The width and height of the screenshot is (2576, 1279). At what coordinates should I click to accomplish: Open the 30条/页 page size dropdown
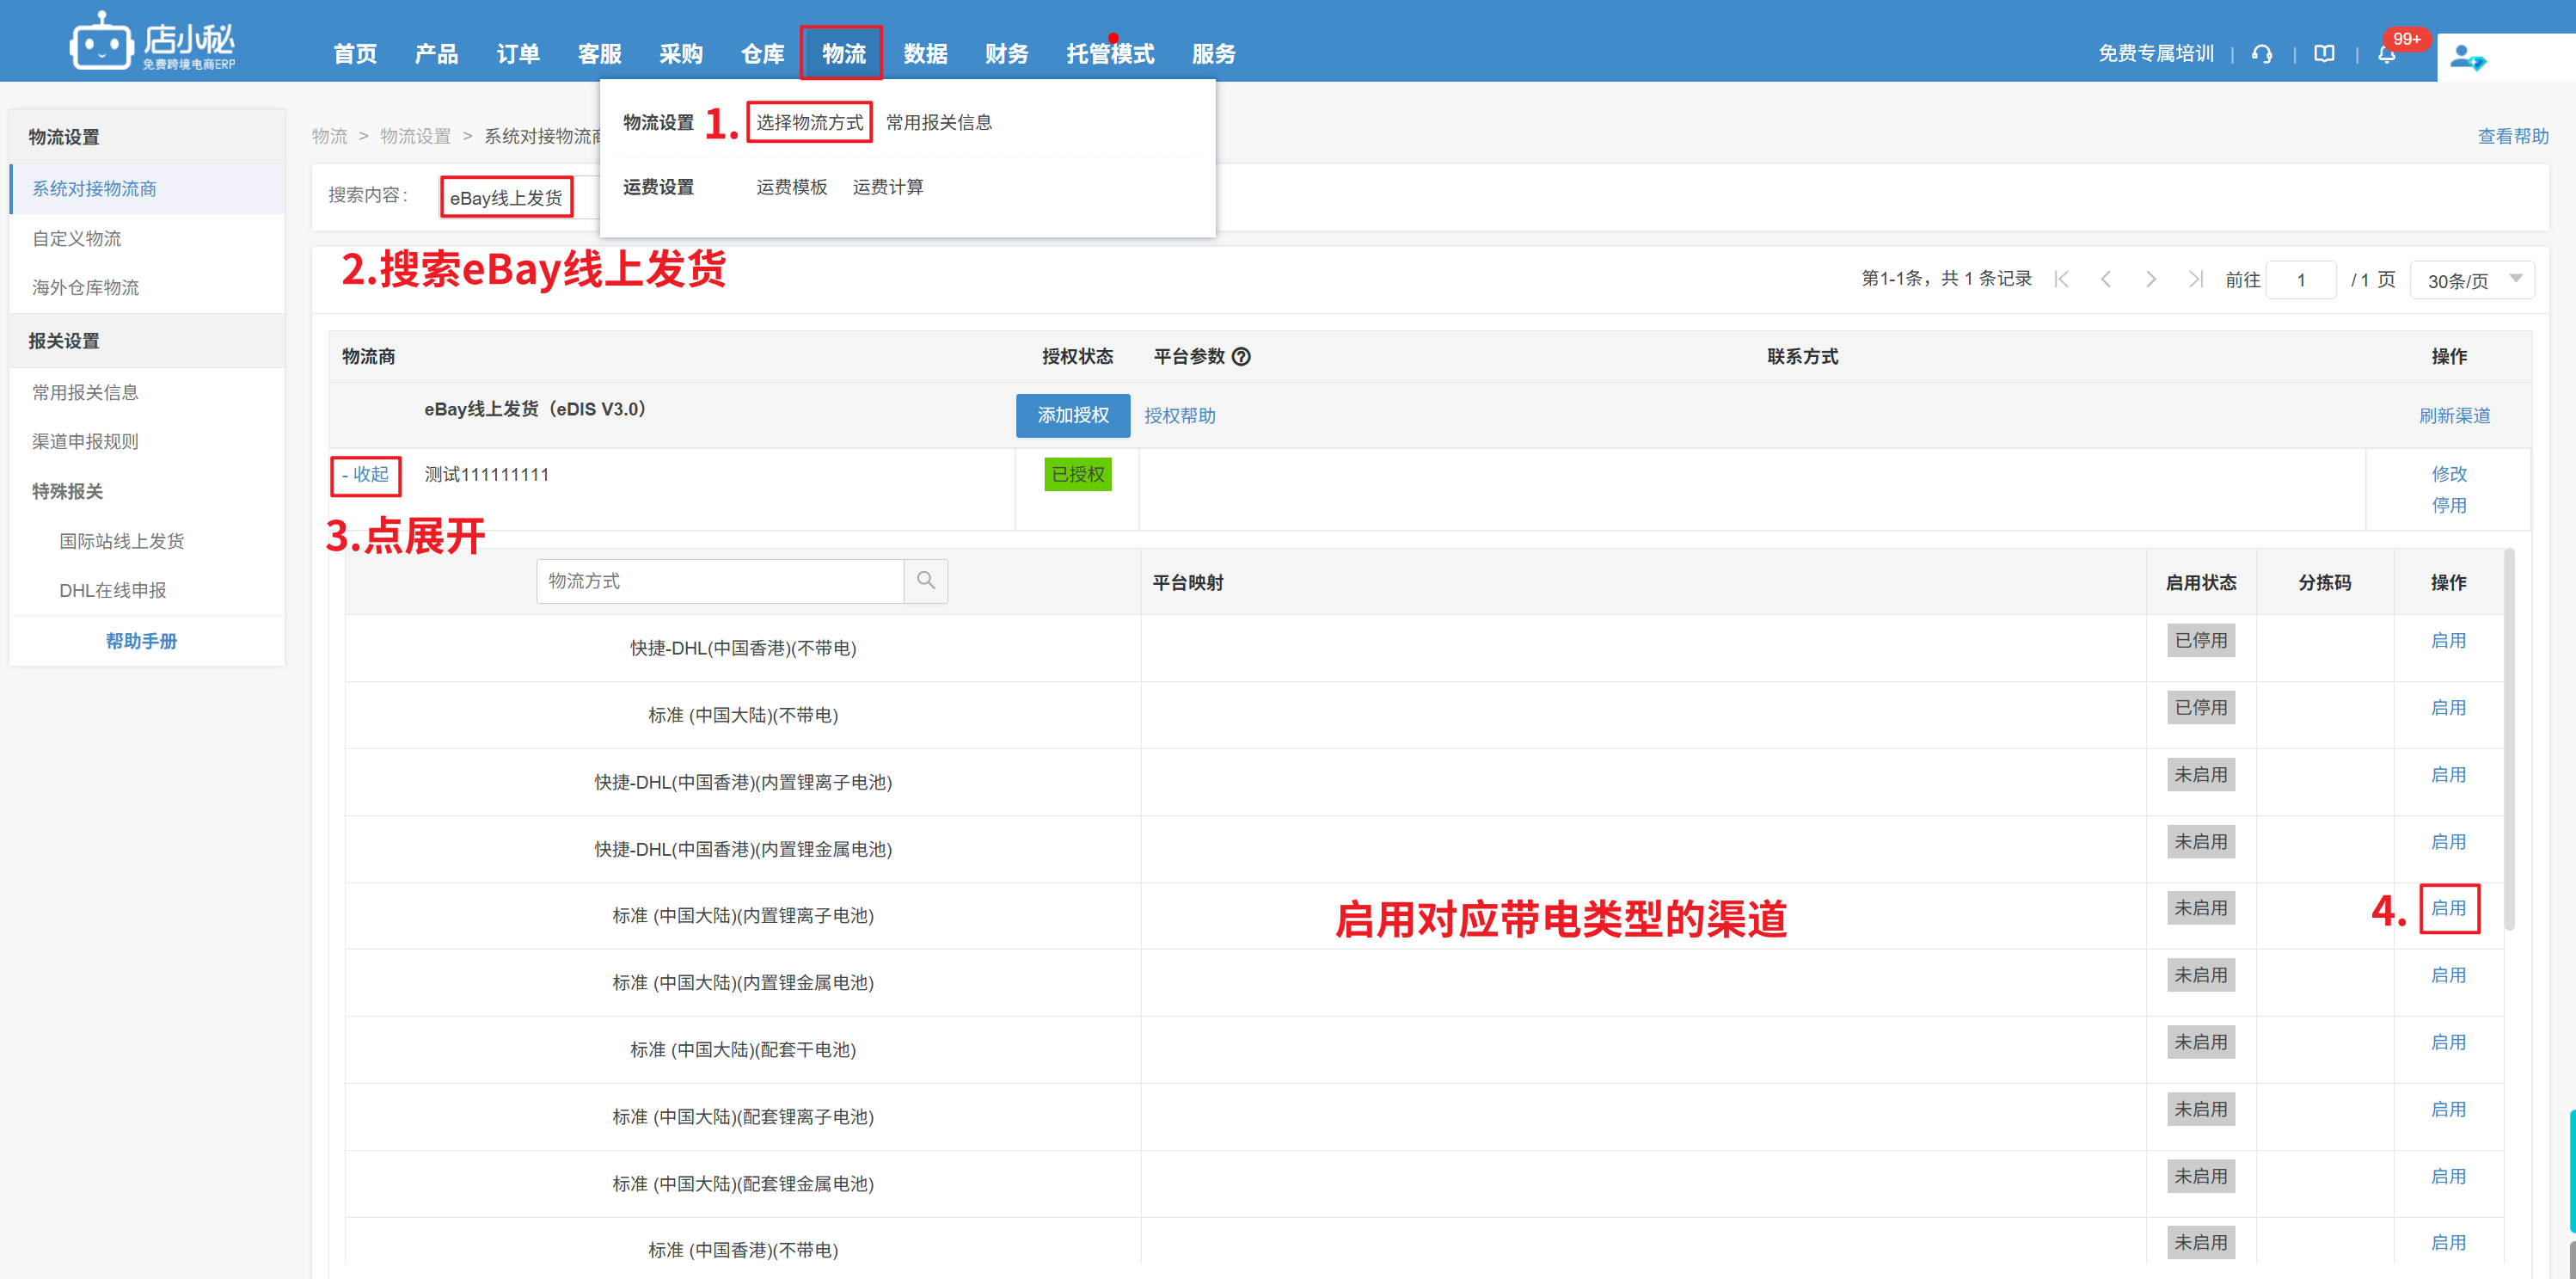point(2471,281)
